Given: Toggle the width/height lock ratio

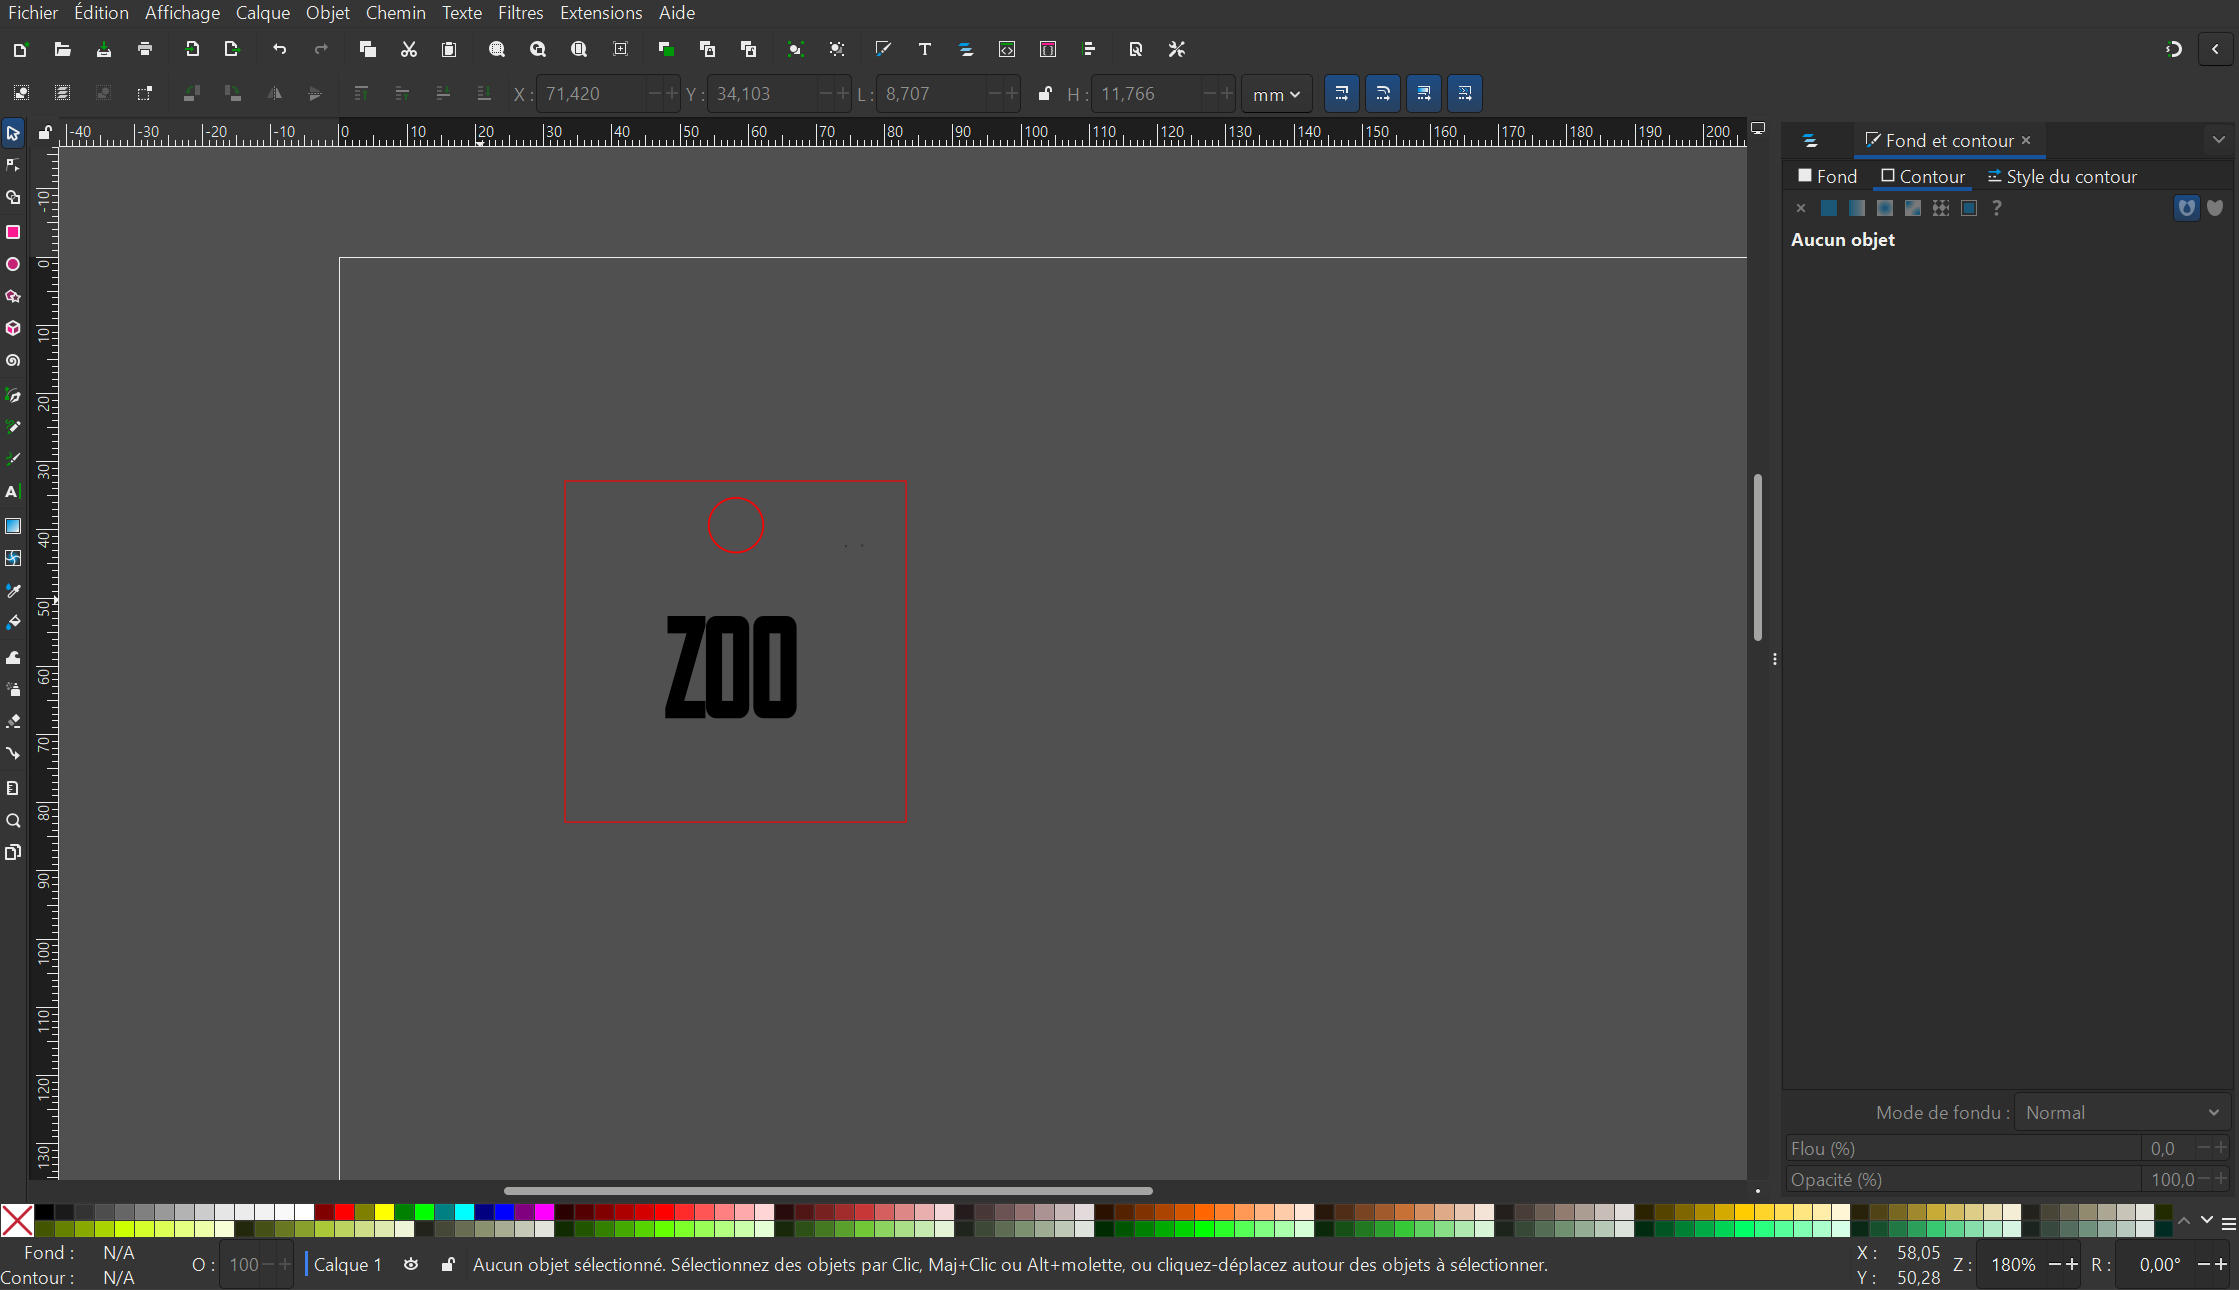Looking at the screenshot, I should pos(1044,94).
